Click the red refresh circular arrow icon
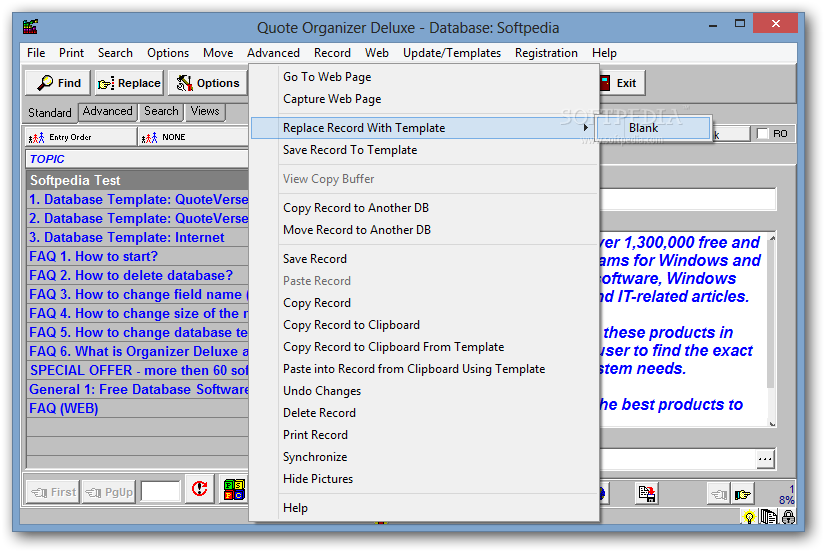Screen dimensions: 825x552 click(199, 490)
